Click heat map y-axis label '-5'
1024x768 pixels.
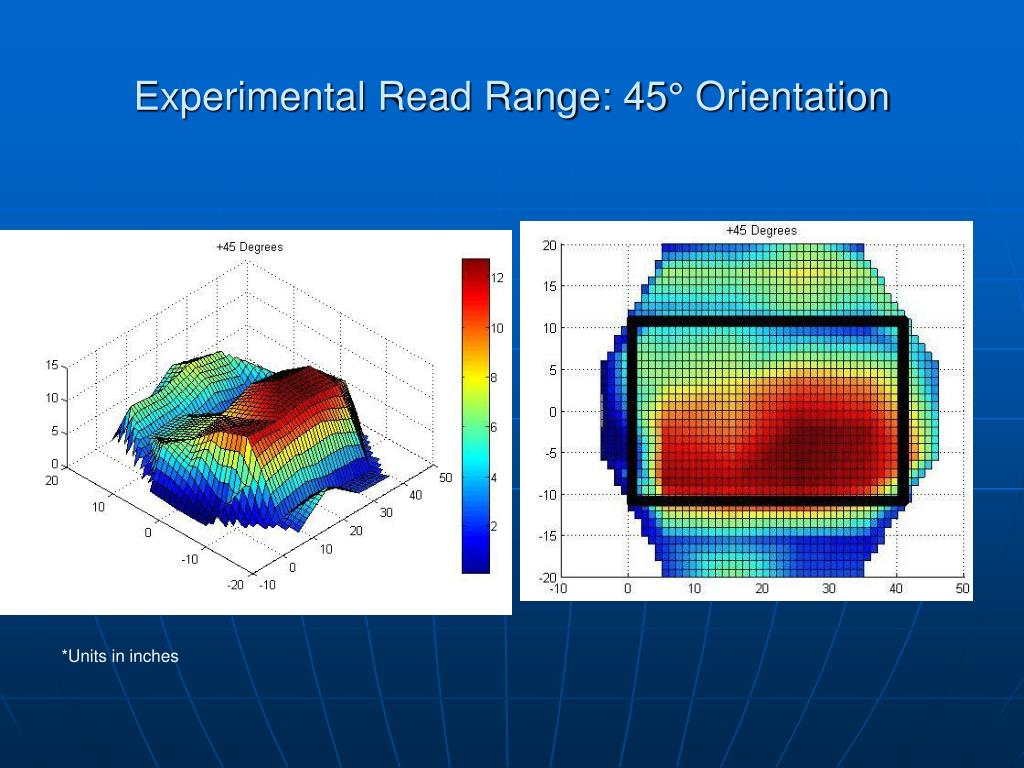pyautogui.click(x=551, y=453)
